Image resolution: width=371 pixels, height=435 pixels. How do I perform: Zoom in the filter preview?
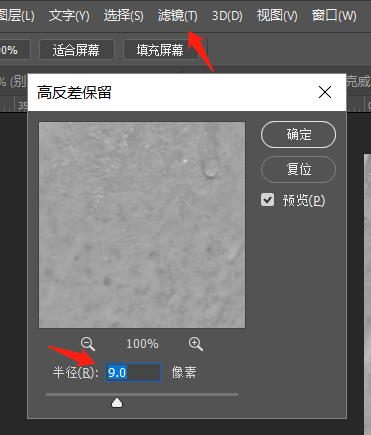[x=196, y=344]
